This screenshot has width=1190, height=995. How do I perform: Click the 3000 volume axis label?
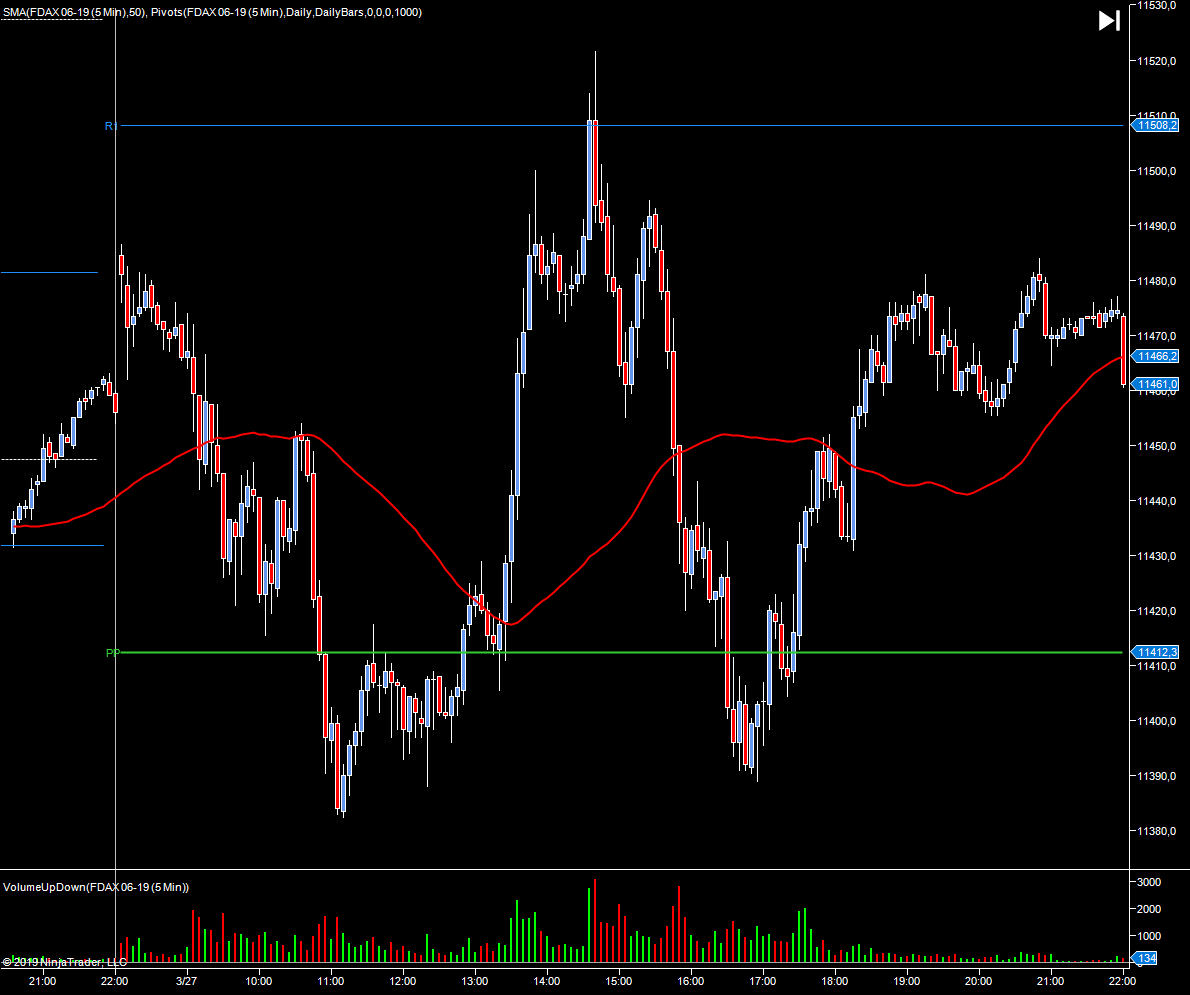[x=1149, y=882]
